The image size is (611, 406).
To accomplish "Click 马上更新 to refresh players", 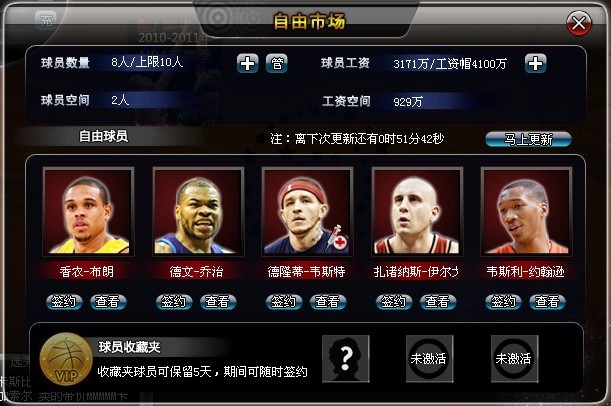I will click(x=528, y=139).
